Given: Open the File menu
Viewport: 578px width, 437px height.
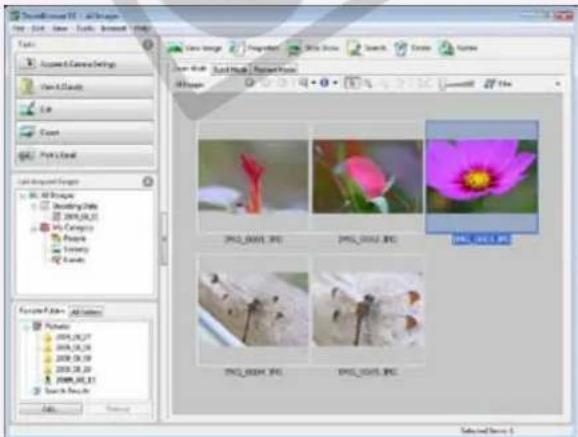Looking at the screenshot, I should click(18, 28).
